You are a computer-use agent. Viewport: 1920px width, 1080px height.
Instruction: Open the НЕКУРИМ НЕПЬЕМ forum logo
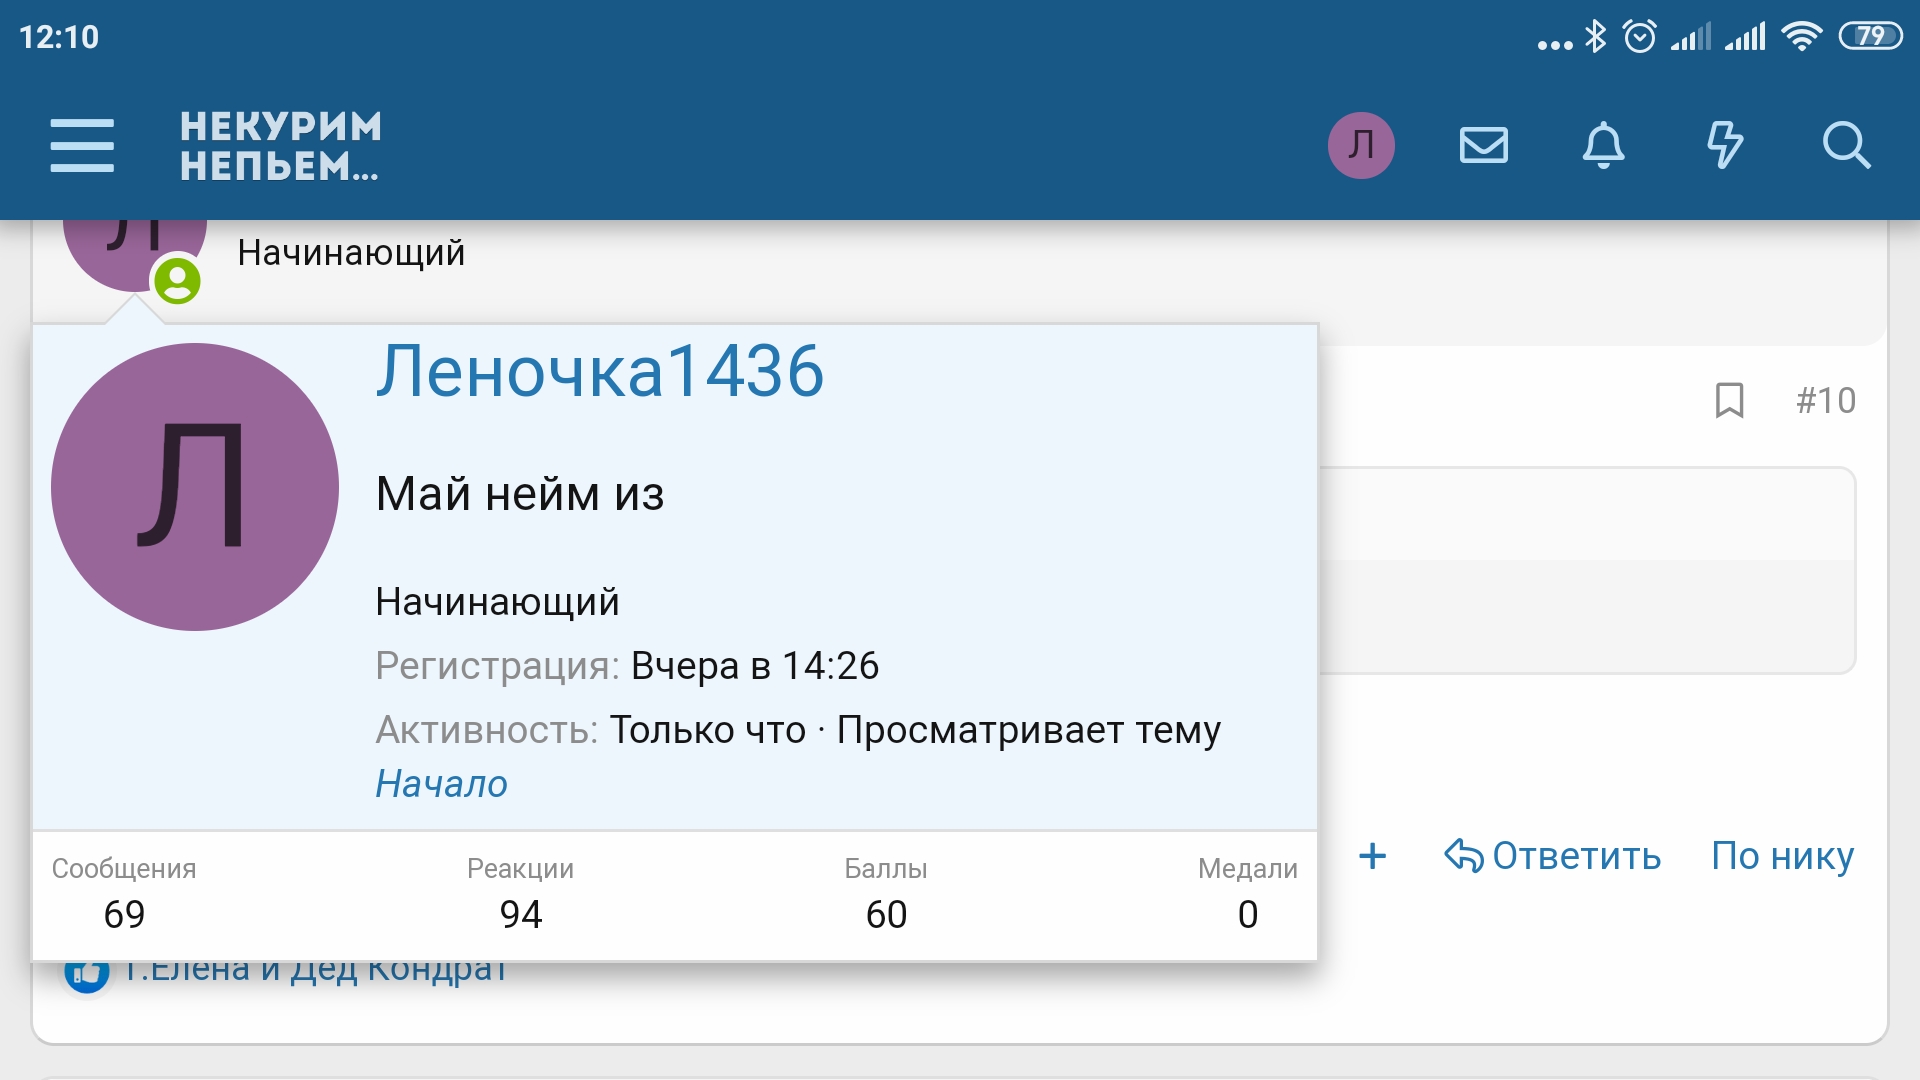pos(280,146)
